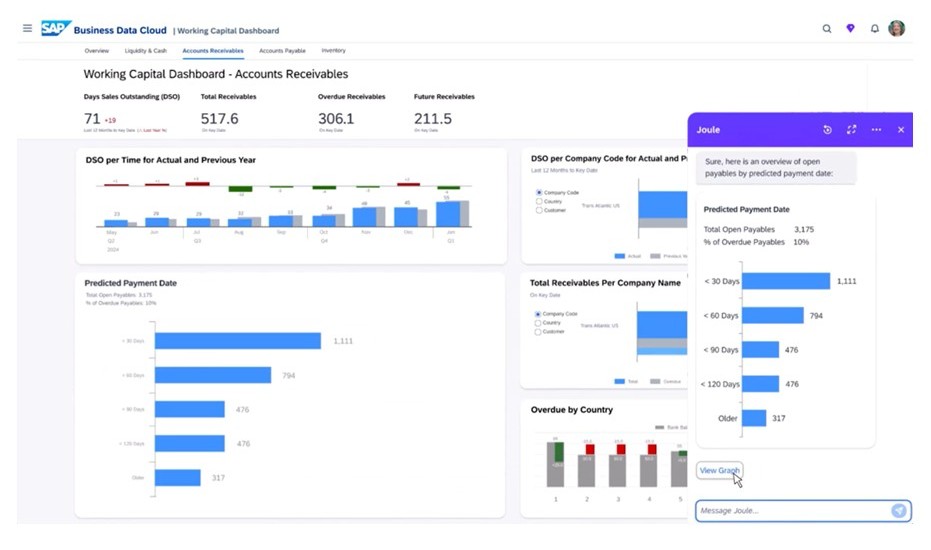The width and height of the screenshot is (931, 550).
Task: Click the SAP logo
Action: point(55,29)
